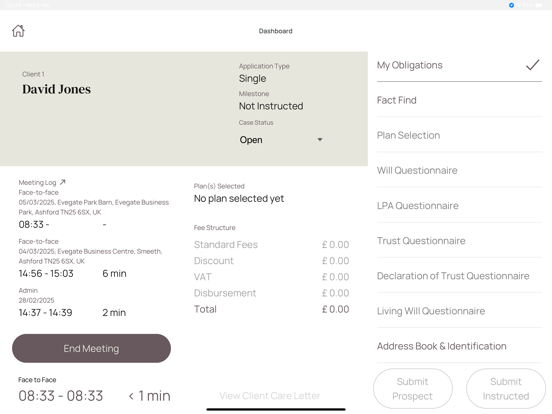The height and width of the screenshot is (414, 552).
Task: Select the Open case status field
Action: point(281,140)
